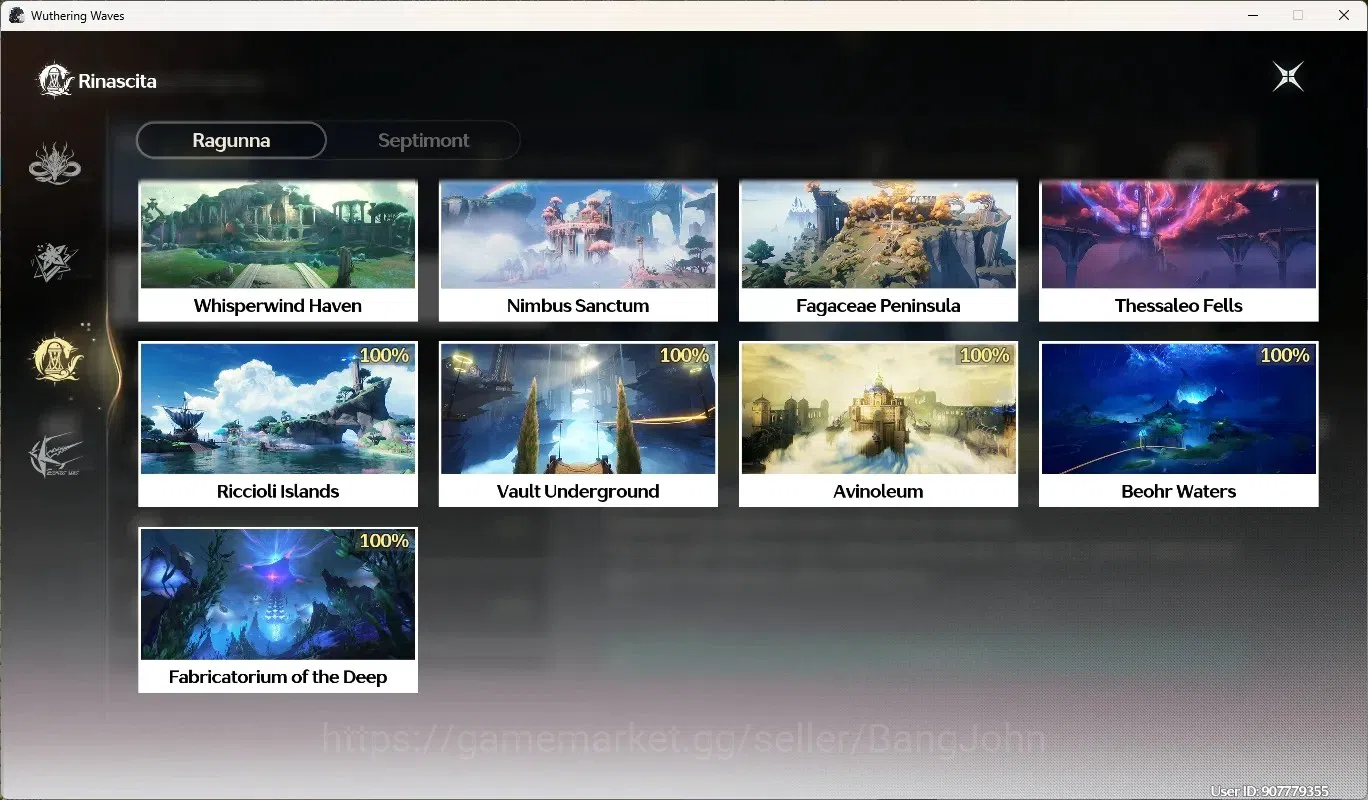Select the bottom winged region emblem in sidebar
The image size is (1368, 800).
[55, 456]
